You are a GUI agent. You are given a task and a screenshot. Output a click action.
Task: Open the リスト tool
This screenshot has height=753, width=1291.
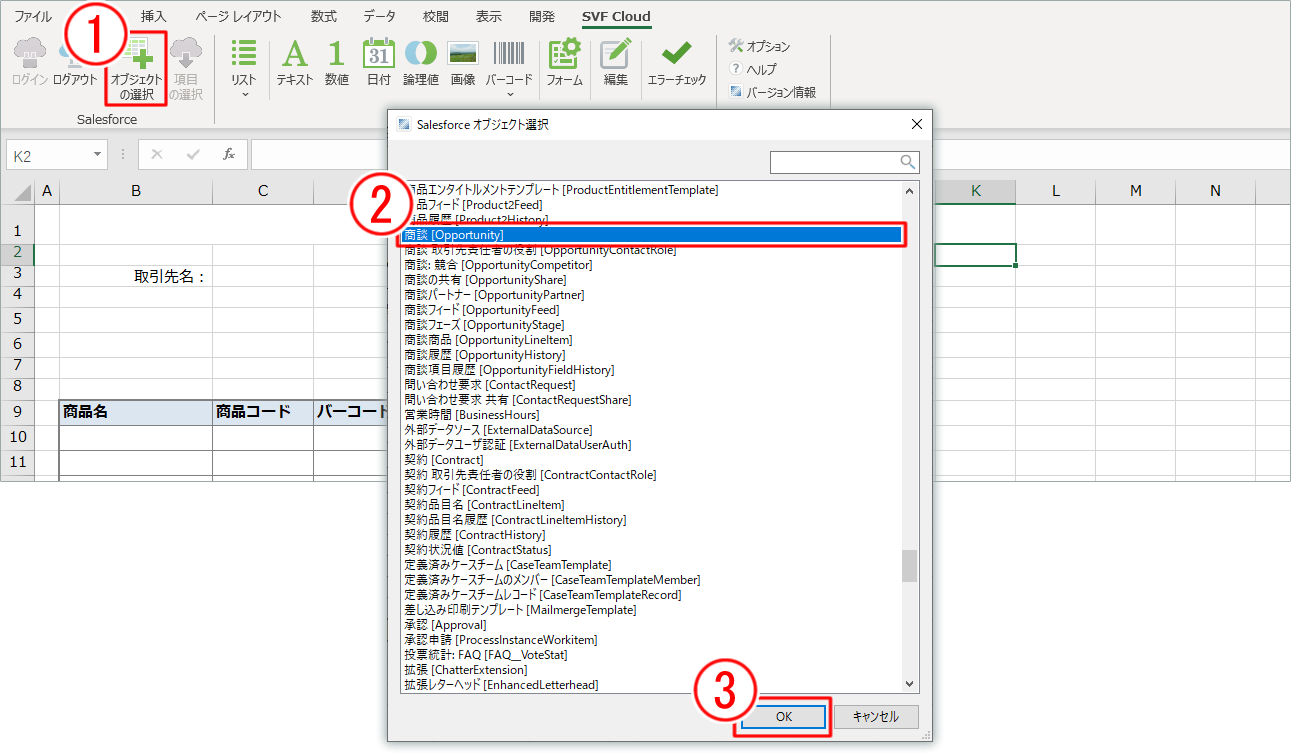[x=244, y=68]
